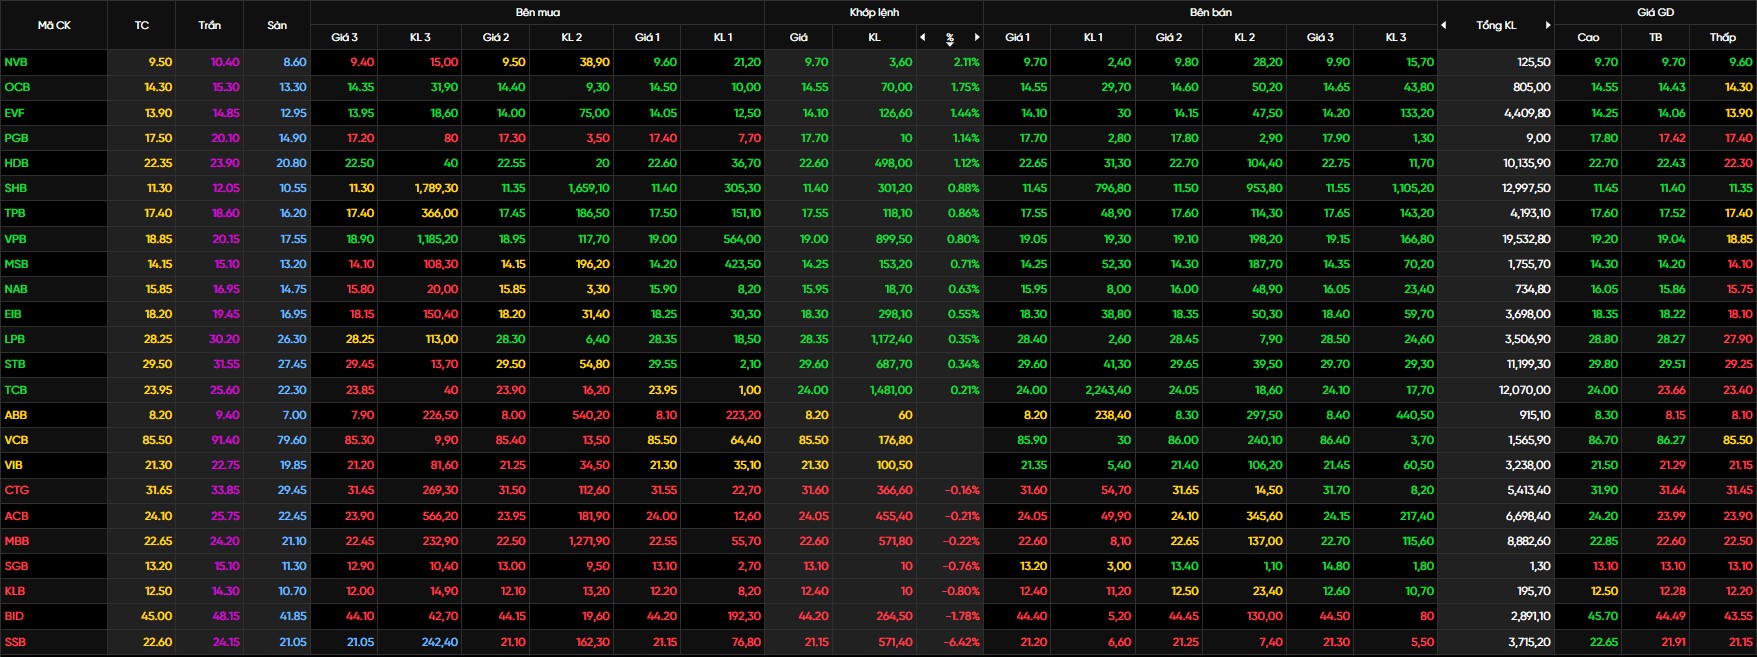Screen dimensions: 1757x657
Task: Click KL header under Khớp lệnh
Action: coord(875,37)
